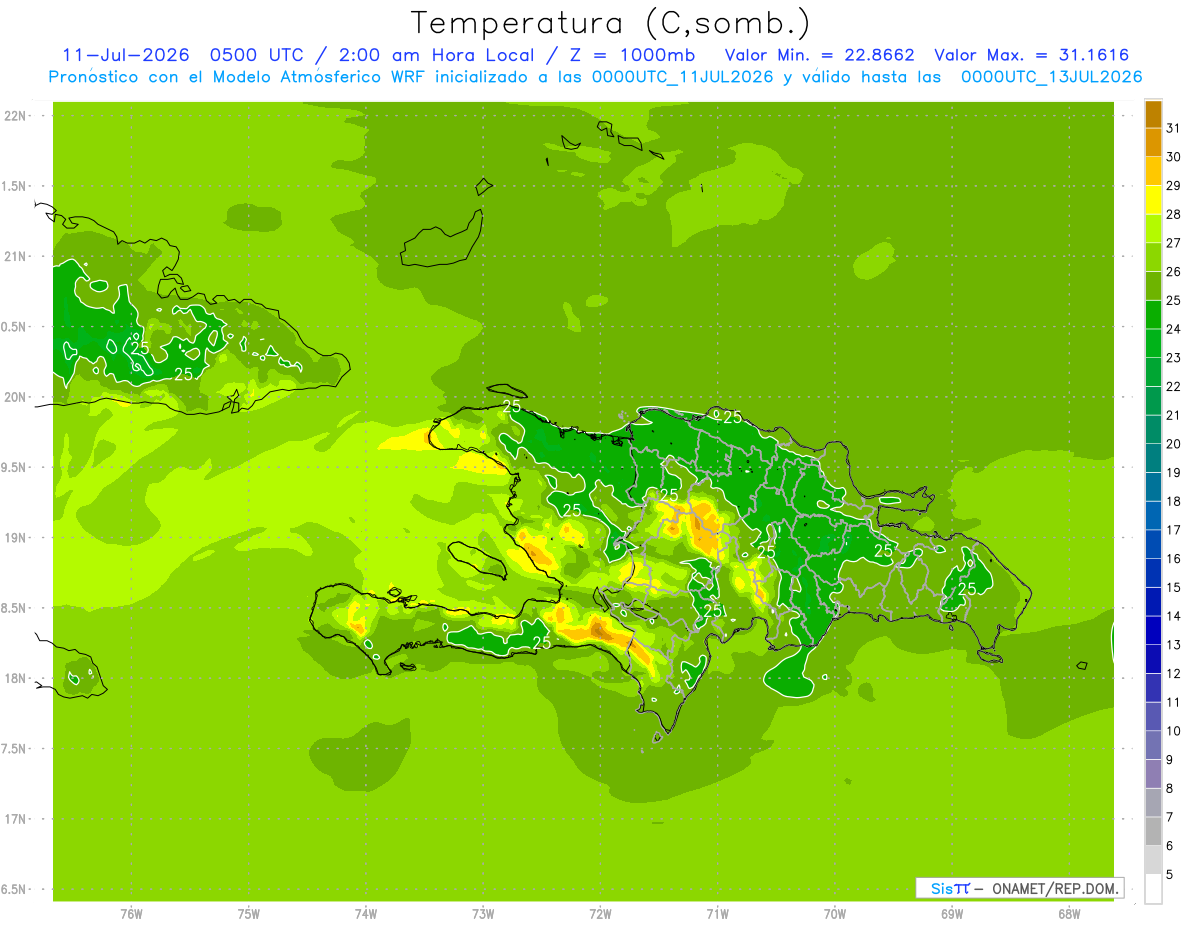The height and width of the screenshot is (927, 1200).
Task: Click the "22N" latitude axis label
Action: coord(15,116)
